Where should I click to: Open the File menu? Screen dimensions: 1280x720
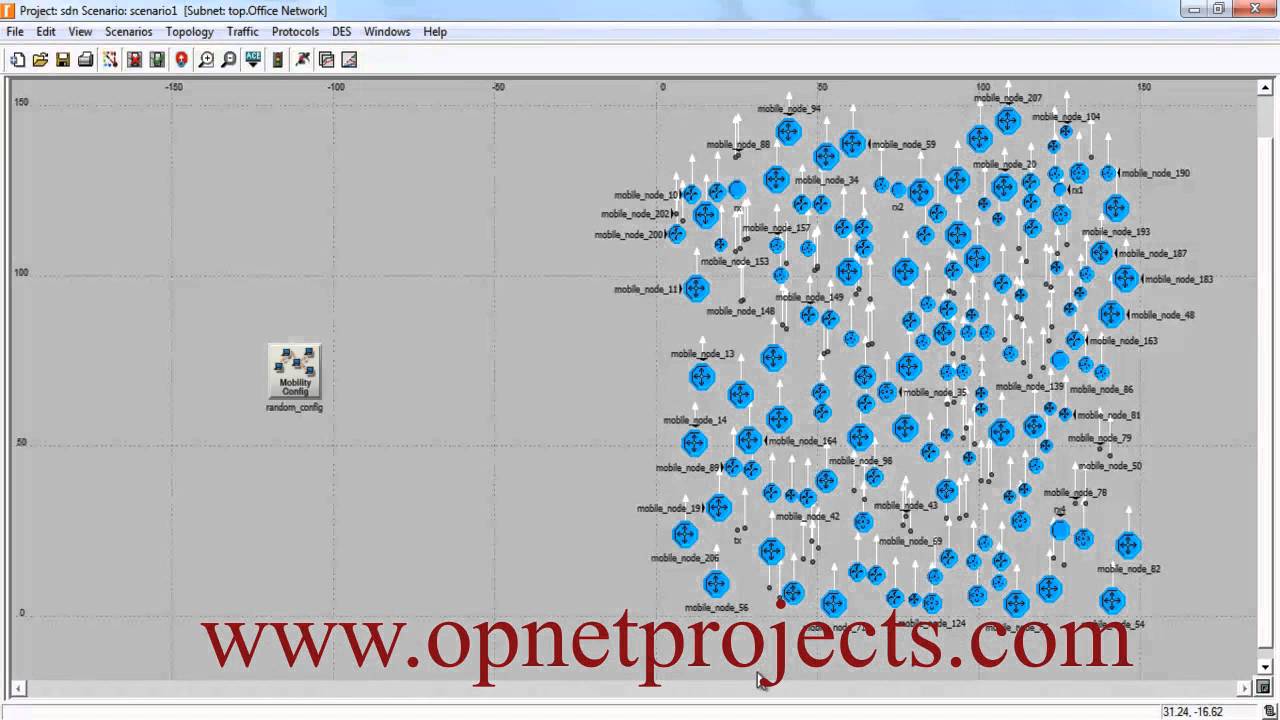[x=15, y=32]
